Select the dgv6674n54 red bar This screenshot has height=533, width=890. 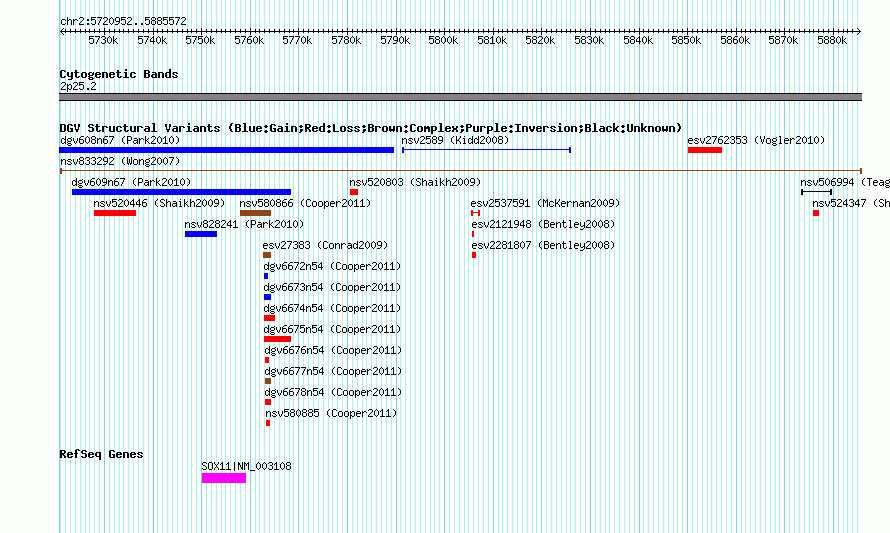click(x=270, y=318)
